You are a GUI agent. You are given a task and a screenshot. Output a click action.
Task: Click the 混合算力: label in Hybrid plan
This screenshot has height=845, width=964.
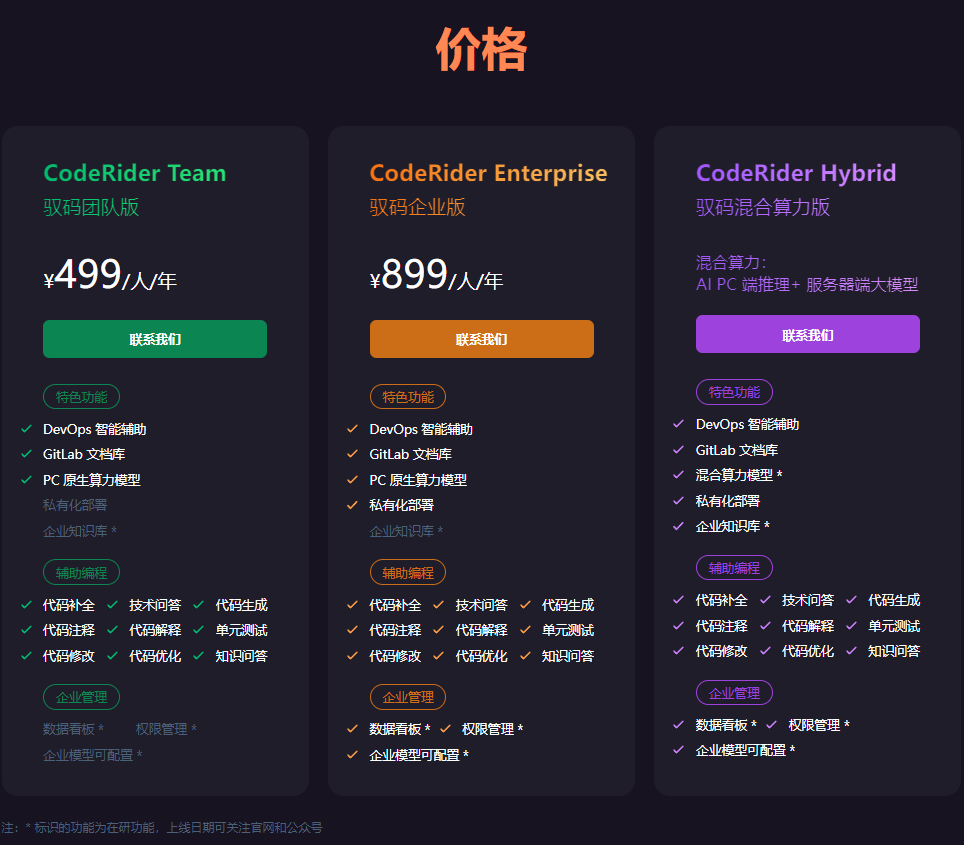(731, 263)
